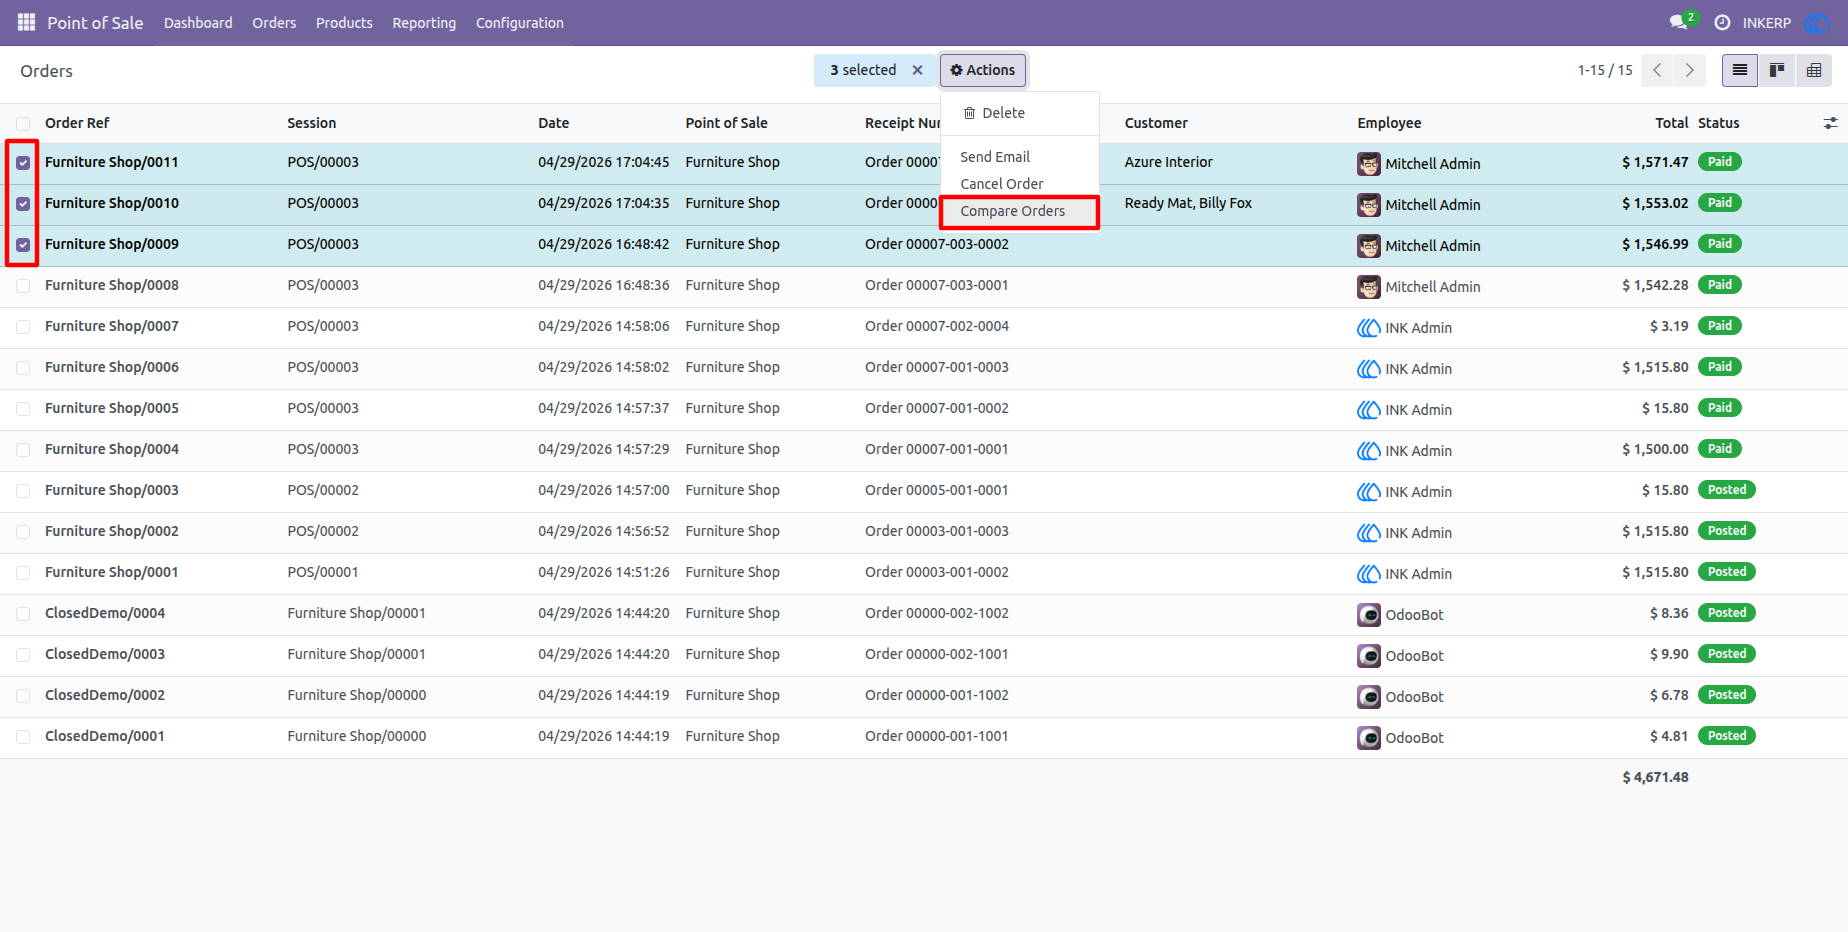Open optional columns adjust icon

pos(1830,123)
